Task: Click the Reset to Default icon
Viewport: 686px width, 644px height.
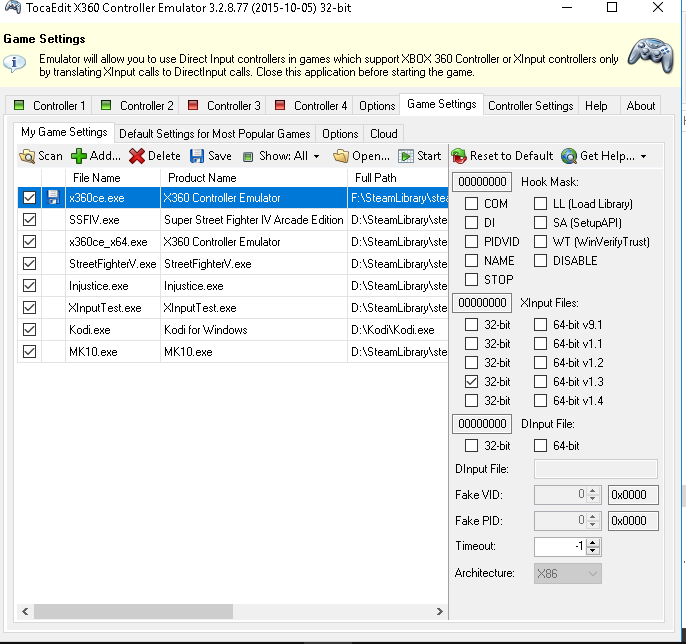Action: click(459, 156)
